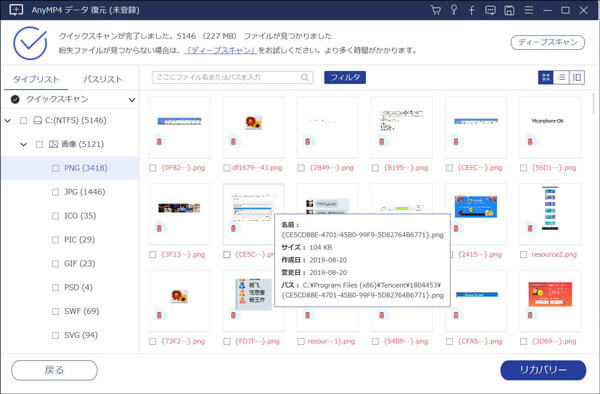
Task: Switch to thumbnail grid view
Action: coord(546,78)
